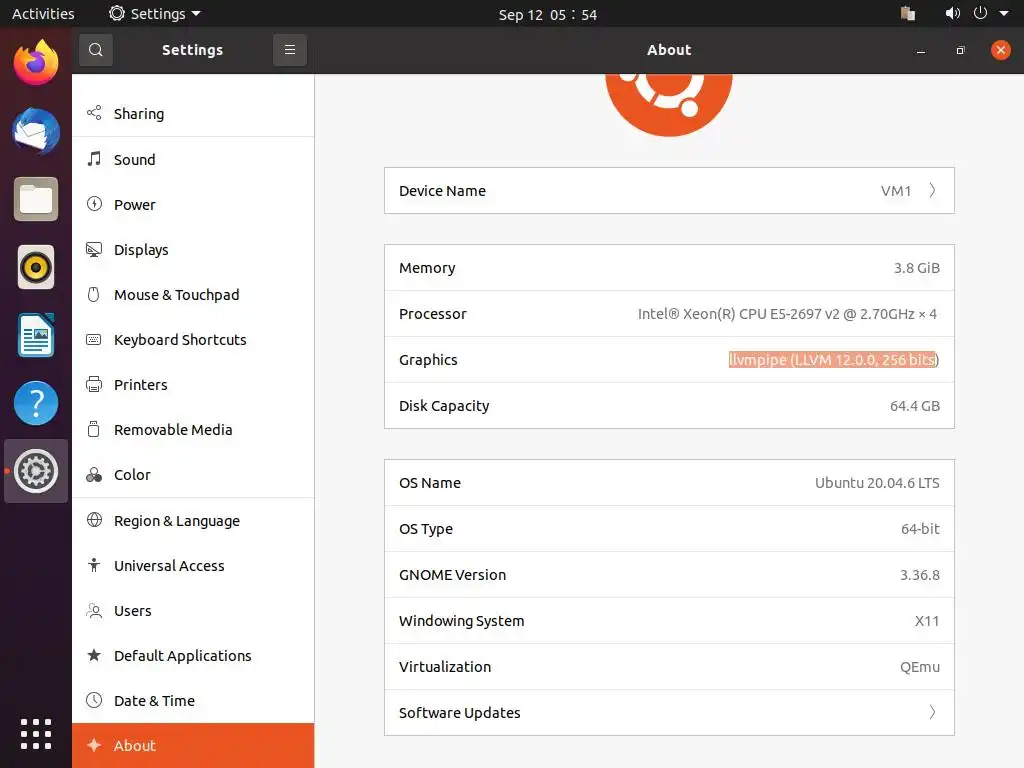Screen dimensions: 1024x768
Task: Click the Device Name label
Action: tap(442, 191)
